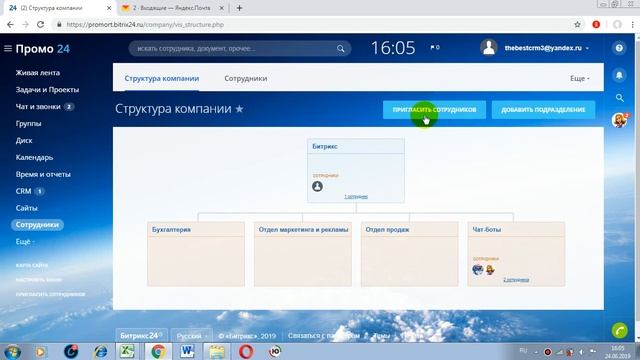This screenshot has height=360, width=640.
Task: Open the help question mark icon
Action: pos(619,48)
